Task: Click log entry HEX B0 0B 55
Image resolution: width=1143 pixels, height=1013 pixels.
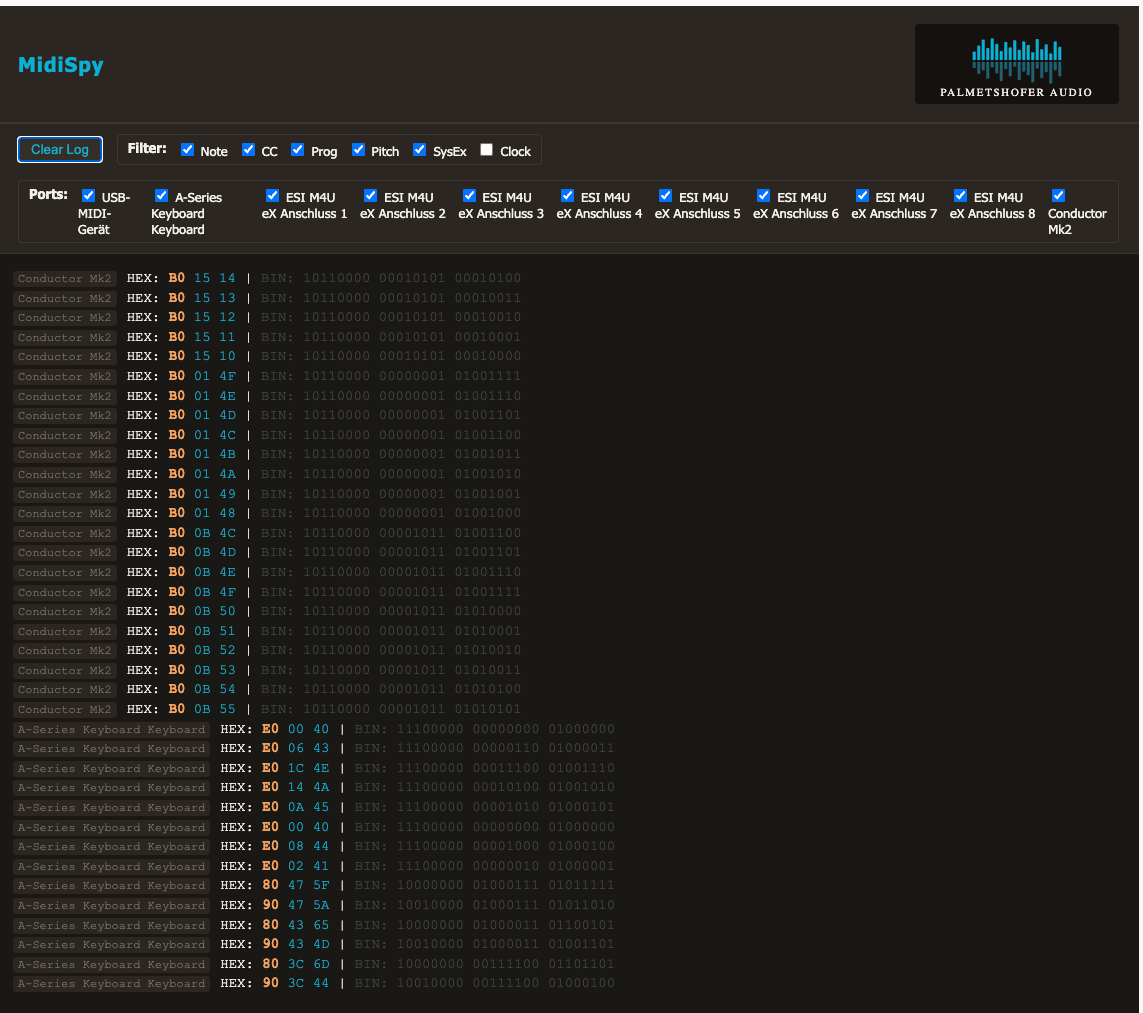Action: pos(268,708)
